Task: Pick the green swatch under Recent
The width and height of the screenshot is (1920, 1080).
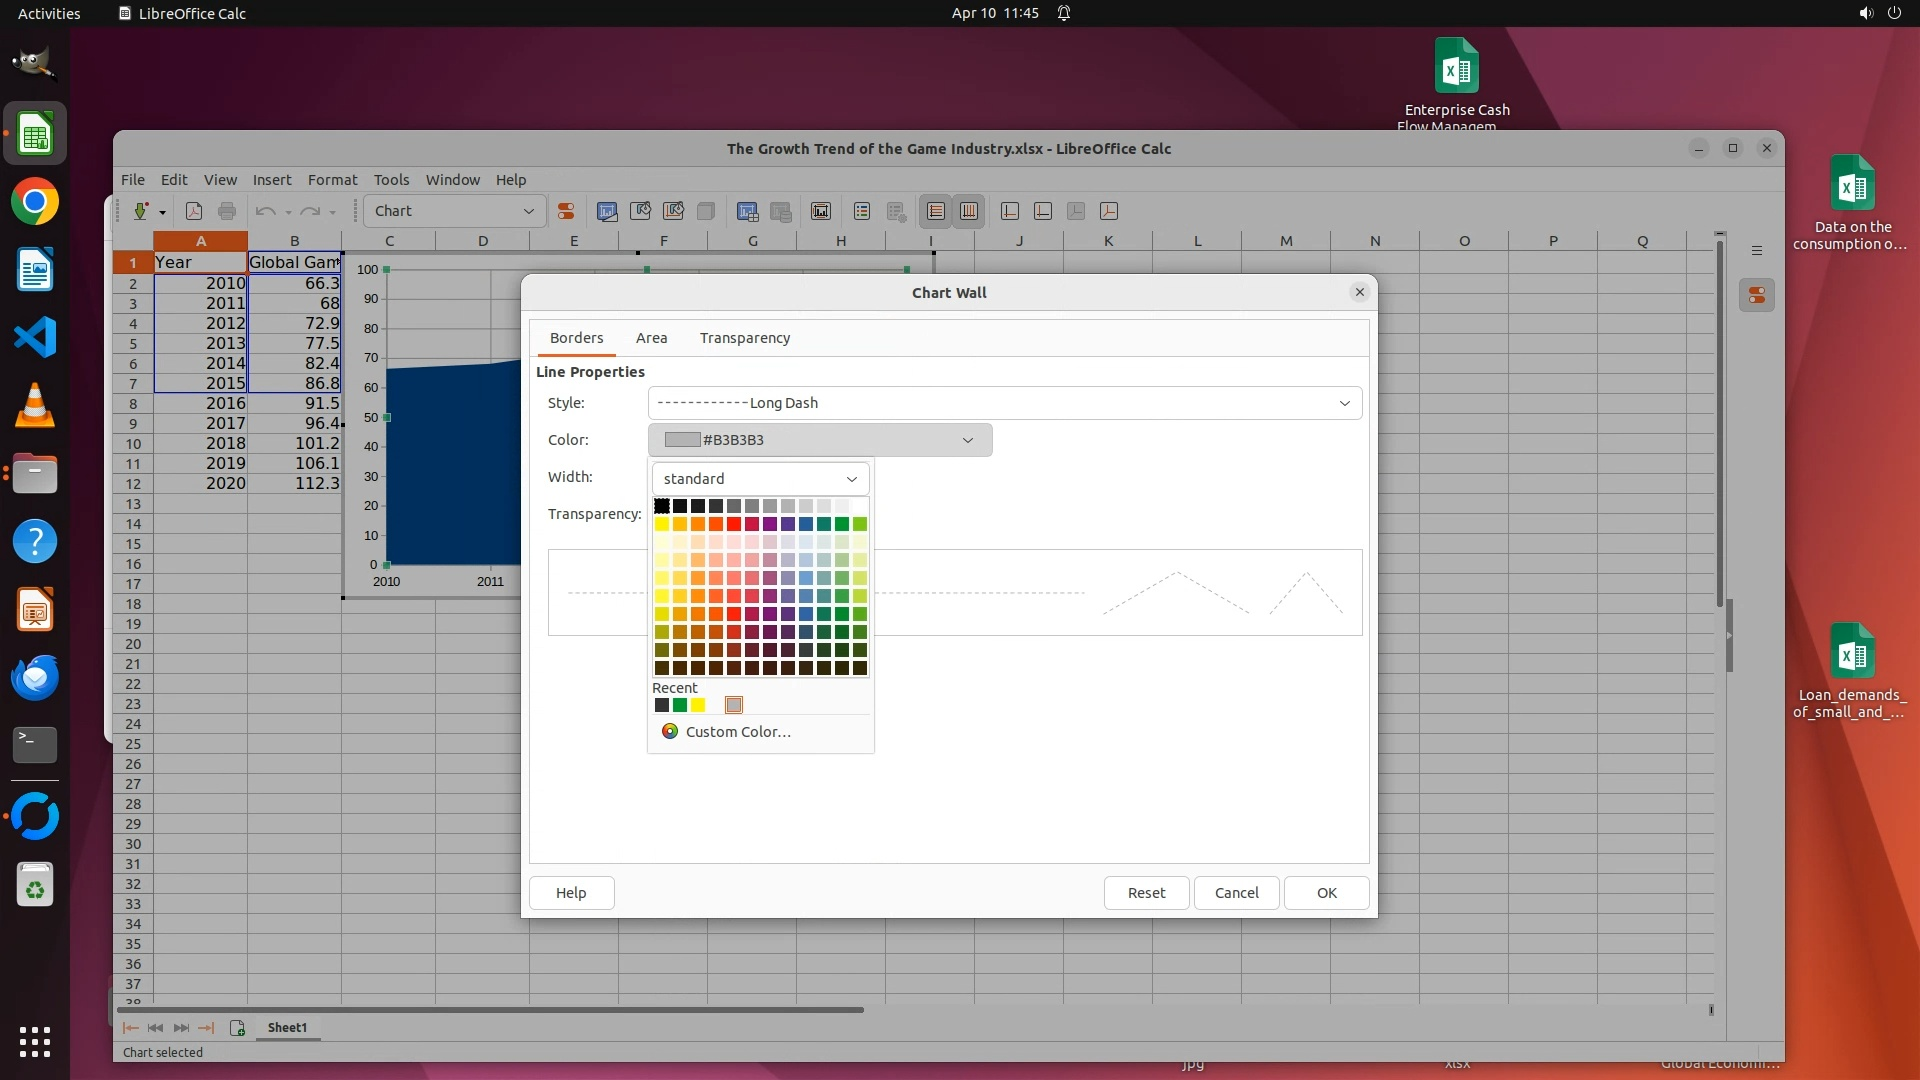Action: pos(680,706)
